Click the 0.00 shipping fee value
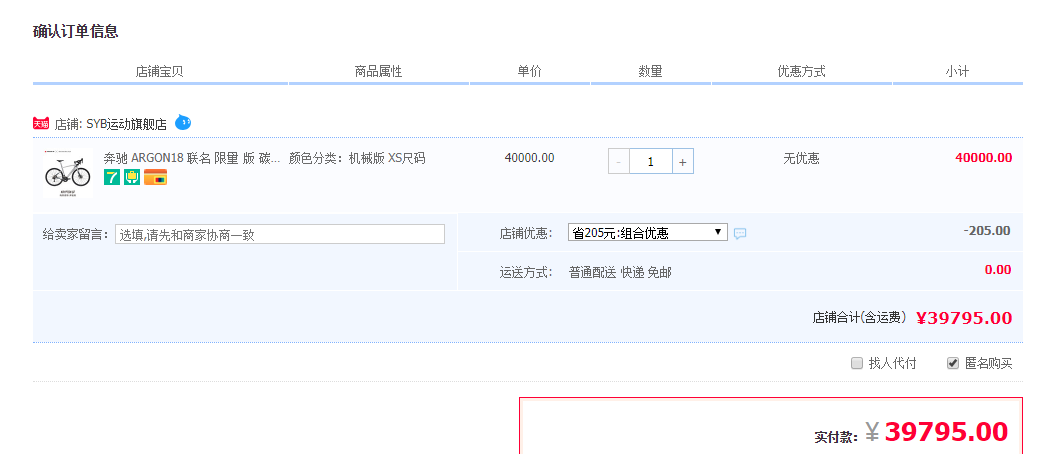 [x=998, y=270]
